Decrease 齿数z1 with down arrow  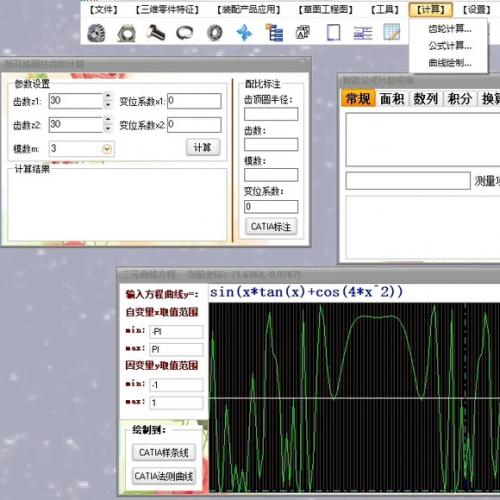[x=108, y=105]
